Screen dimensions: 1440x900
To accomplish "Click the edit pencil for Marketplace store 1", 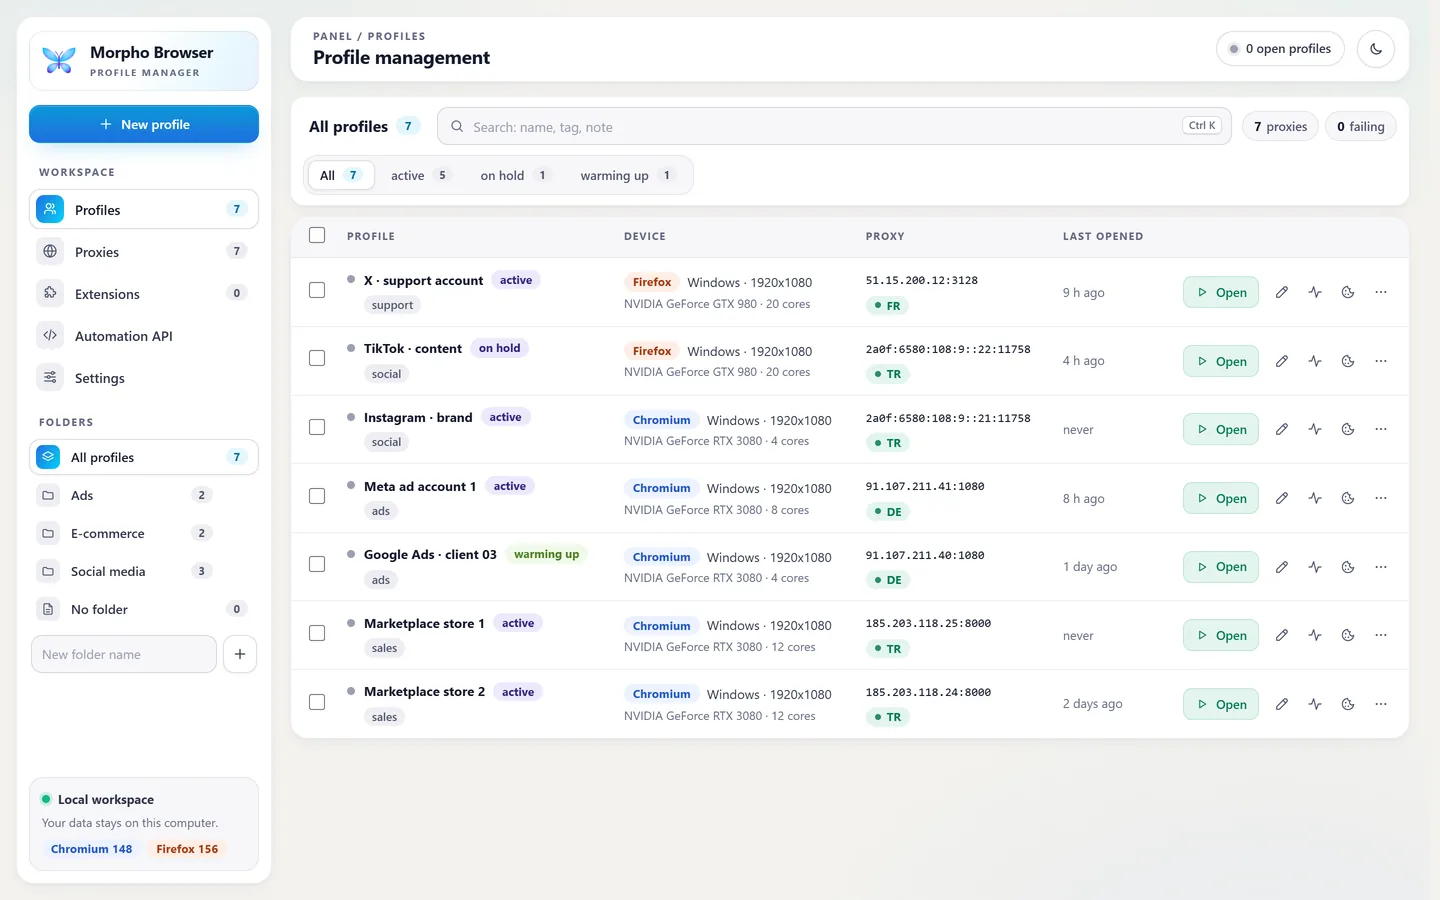I will tap(1282, 635).
